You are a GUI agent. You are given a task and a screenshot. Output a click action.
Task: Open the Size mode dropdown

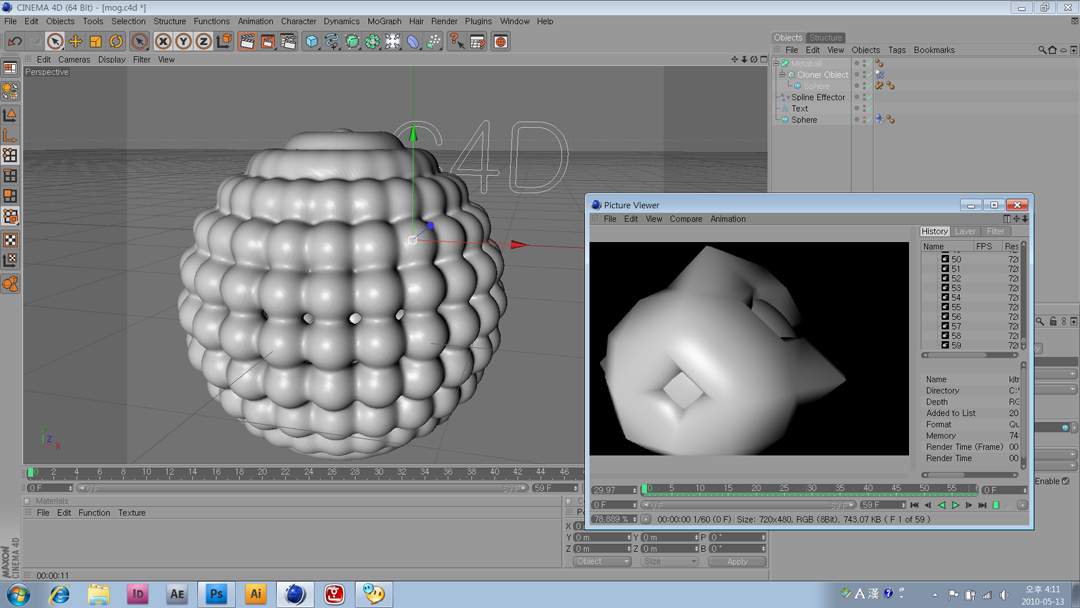click(x=669, y=562)
